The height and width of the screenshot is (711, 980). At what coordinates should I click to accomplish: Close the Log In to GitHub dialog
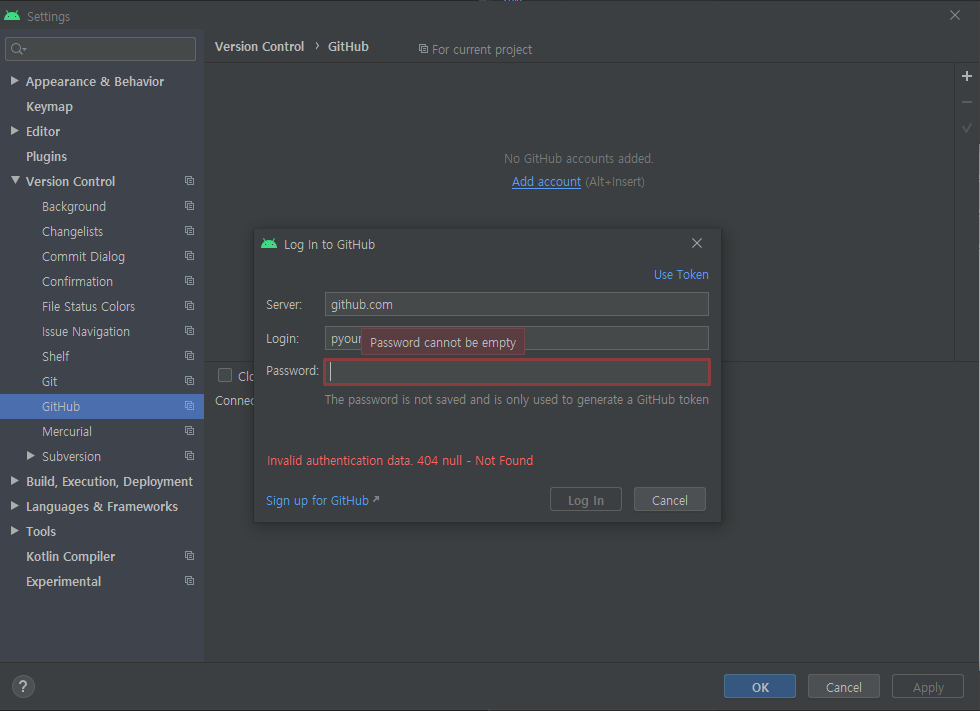click(697, 243)
